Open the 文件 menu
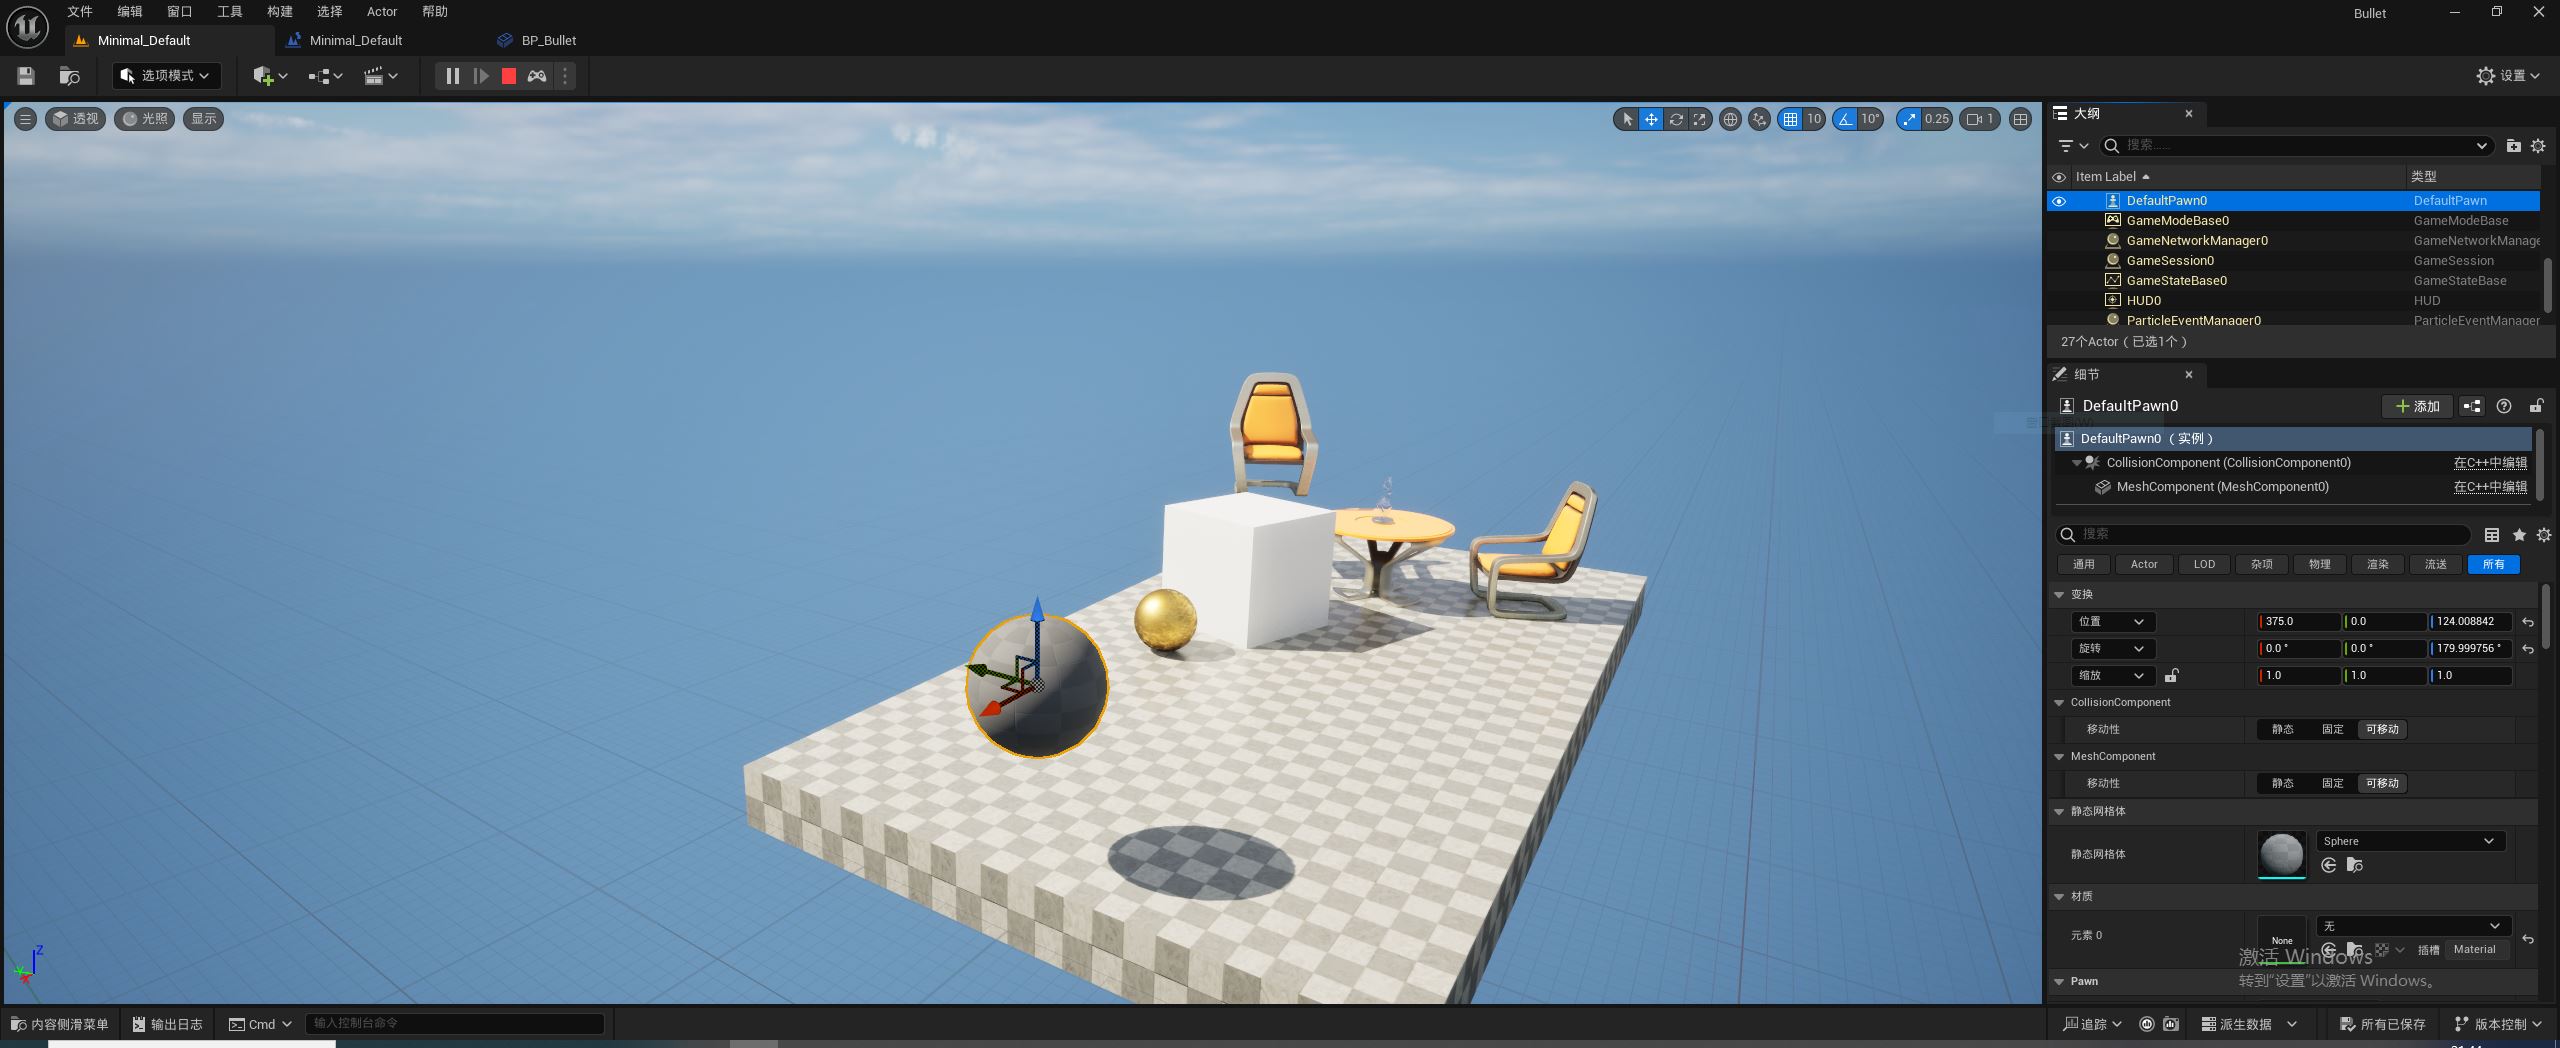This screenshot has height=1048, width=2560. coord(80,12)
